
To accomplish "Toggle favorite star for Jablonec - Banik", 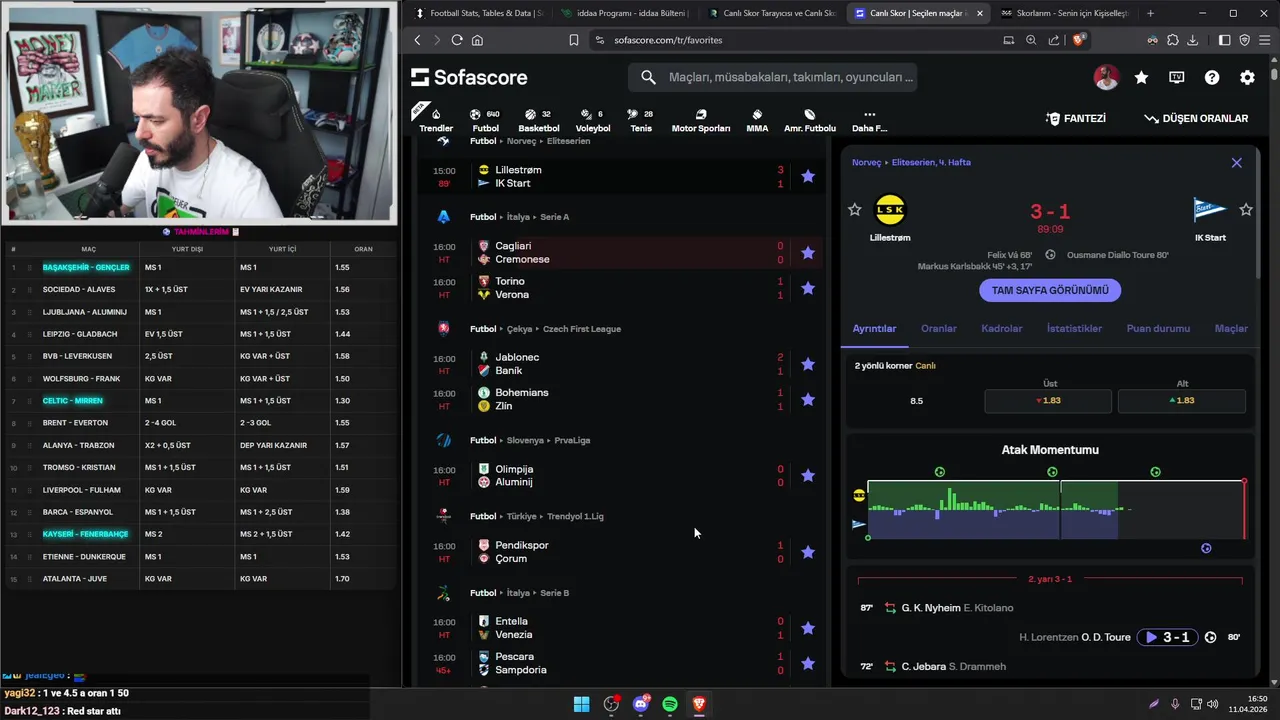I will coord(808,364).
